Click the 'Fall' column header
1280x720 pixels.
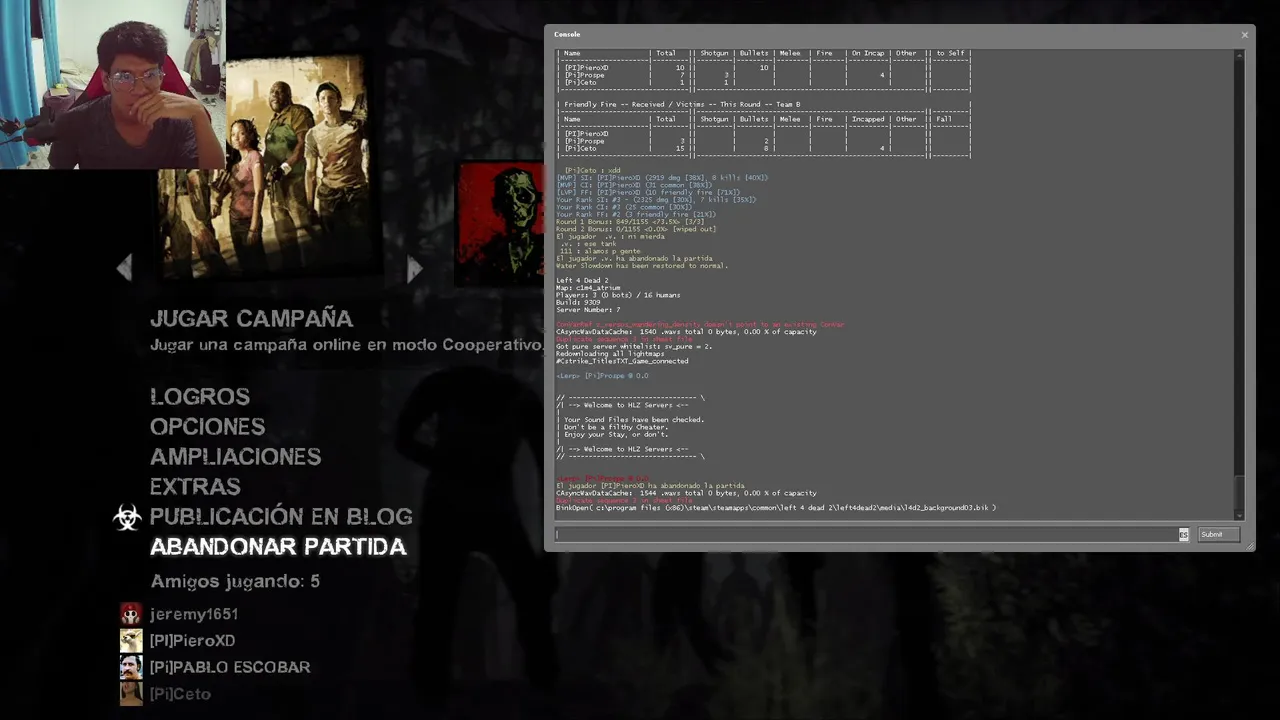tap(943, 119)
